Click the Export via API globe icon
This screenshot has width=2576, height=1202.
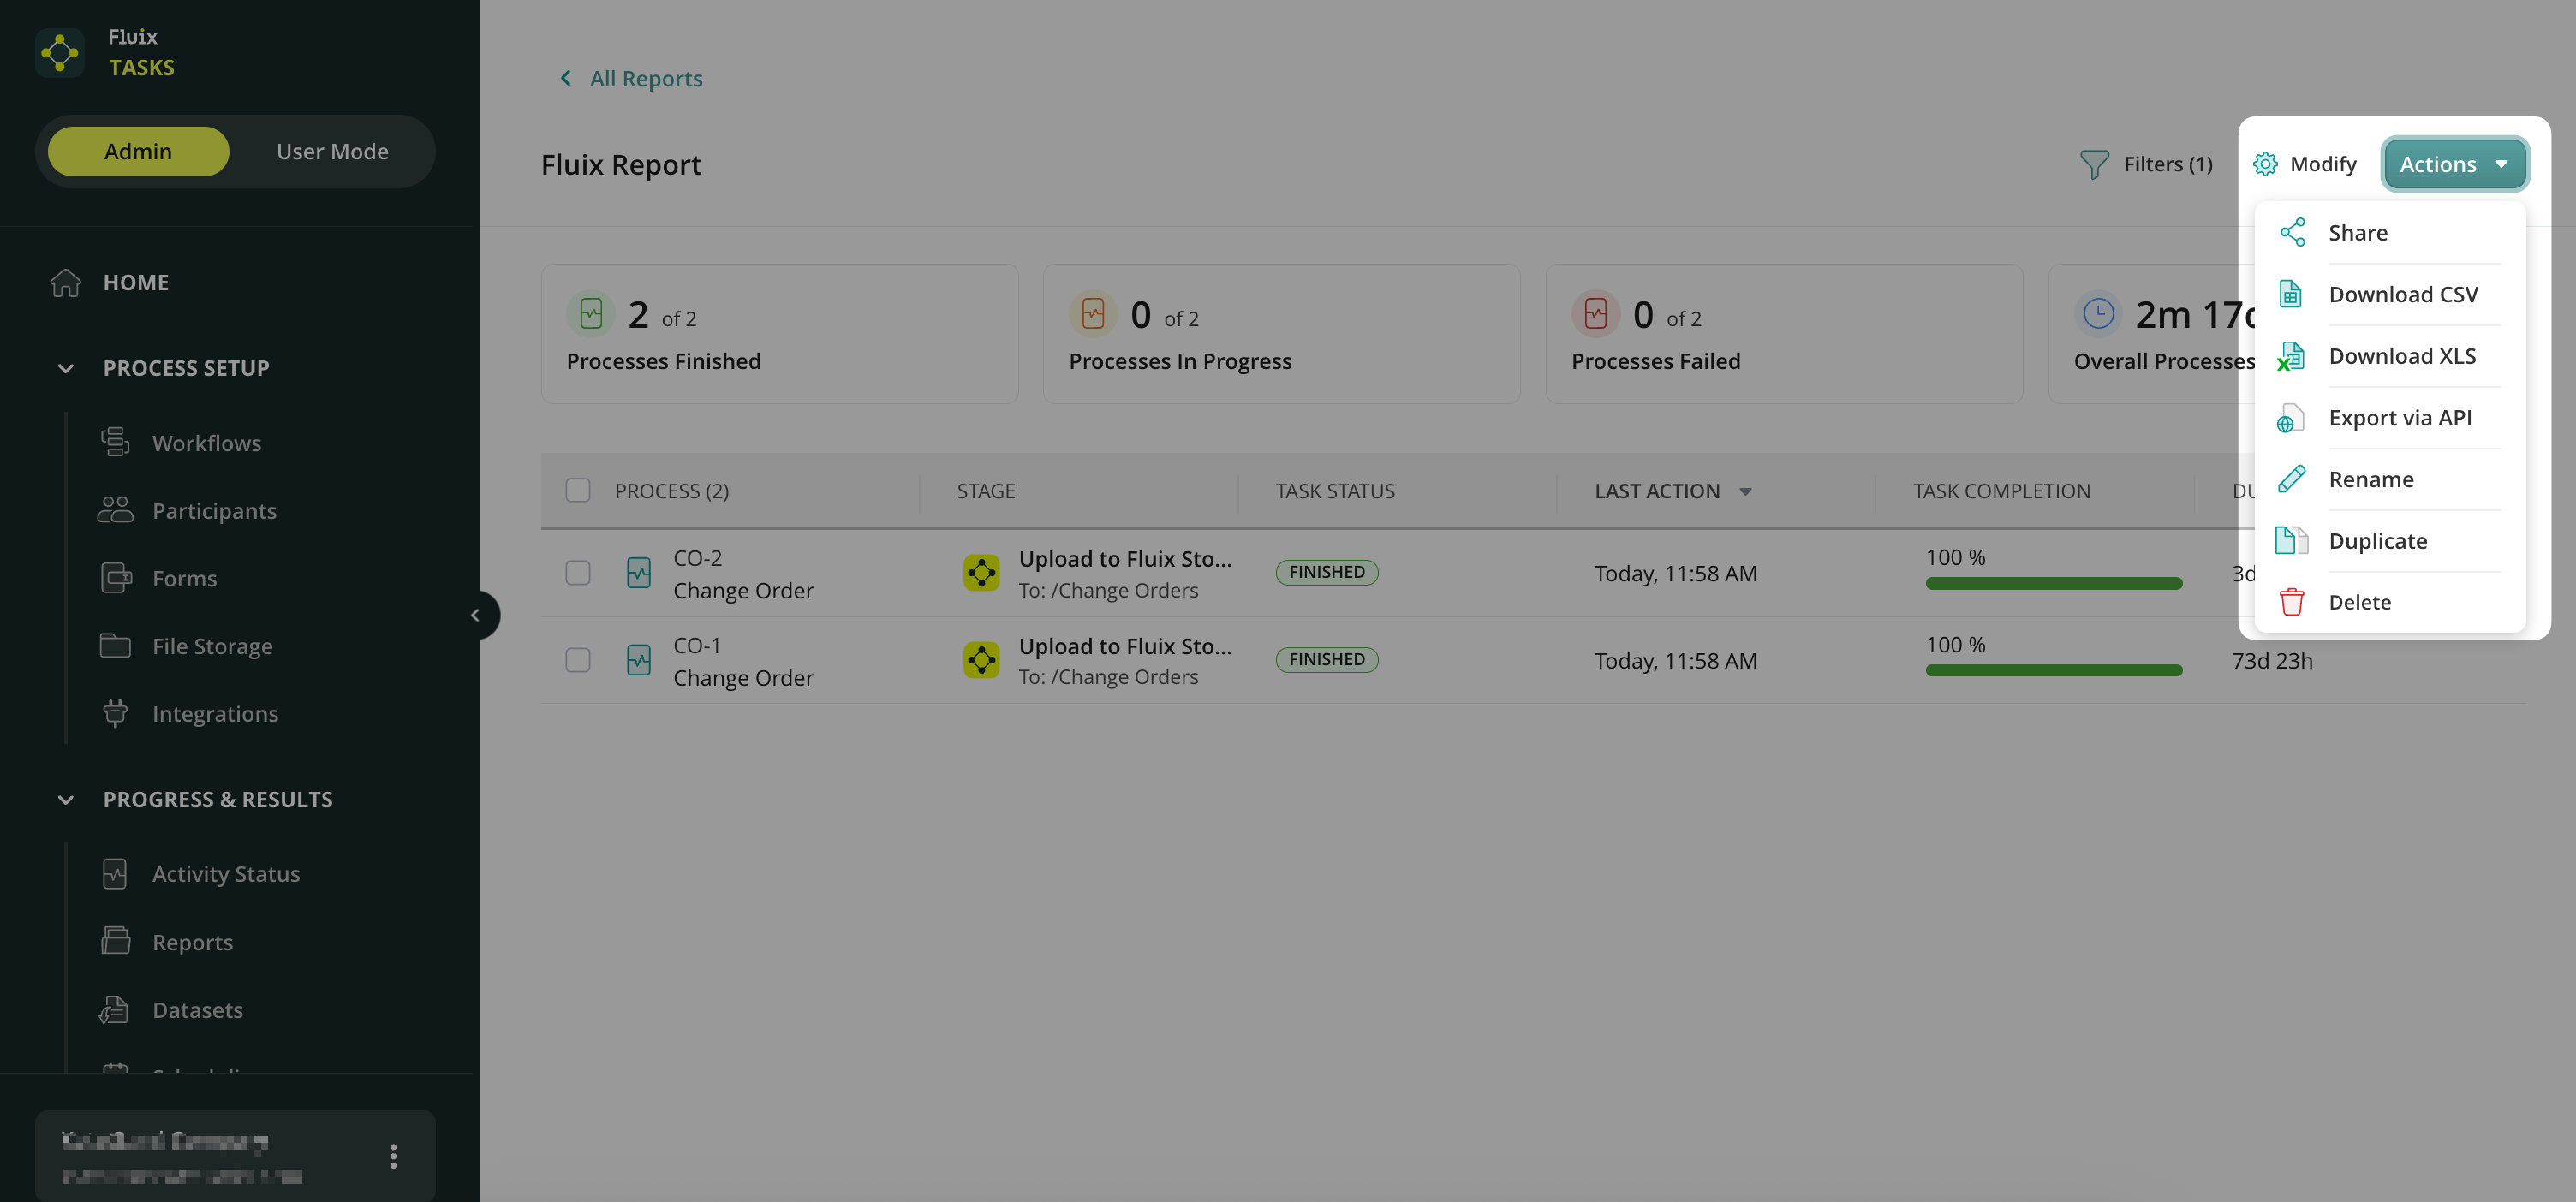[x=2291, y=418]
